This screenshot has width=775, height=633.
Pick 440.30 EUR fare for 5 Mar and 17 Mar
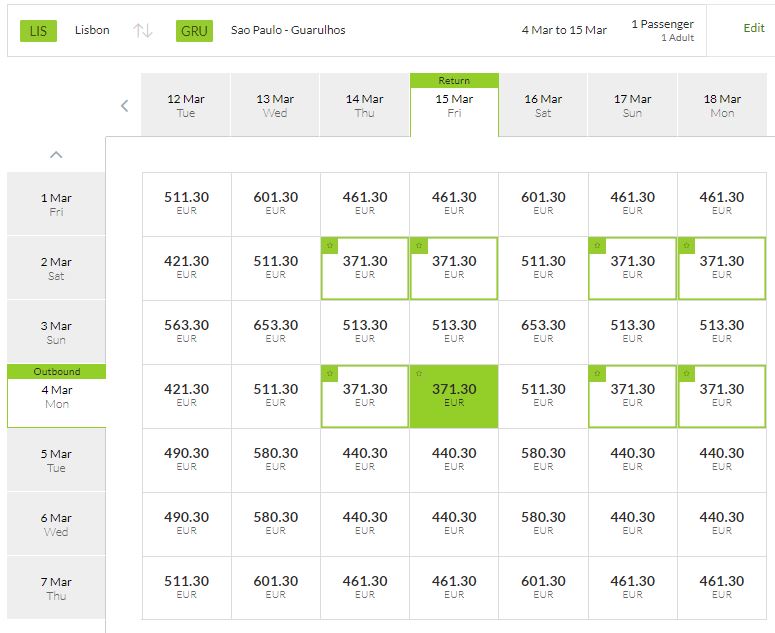[632, 460]
